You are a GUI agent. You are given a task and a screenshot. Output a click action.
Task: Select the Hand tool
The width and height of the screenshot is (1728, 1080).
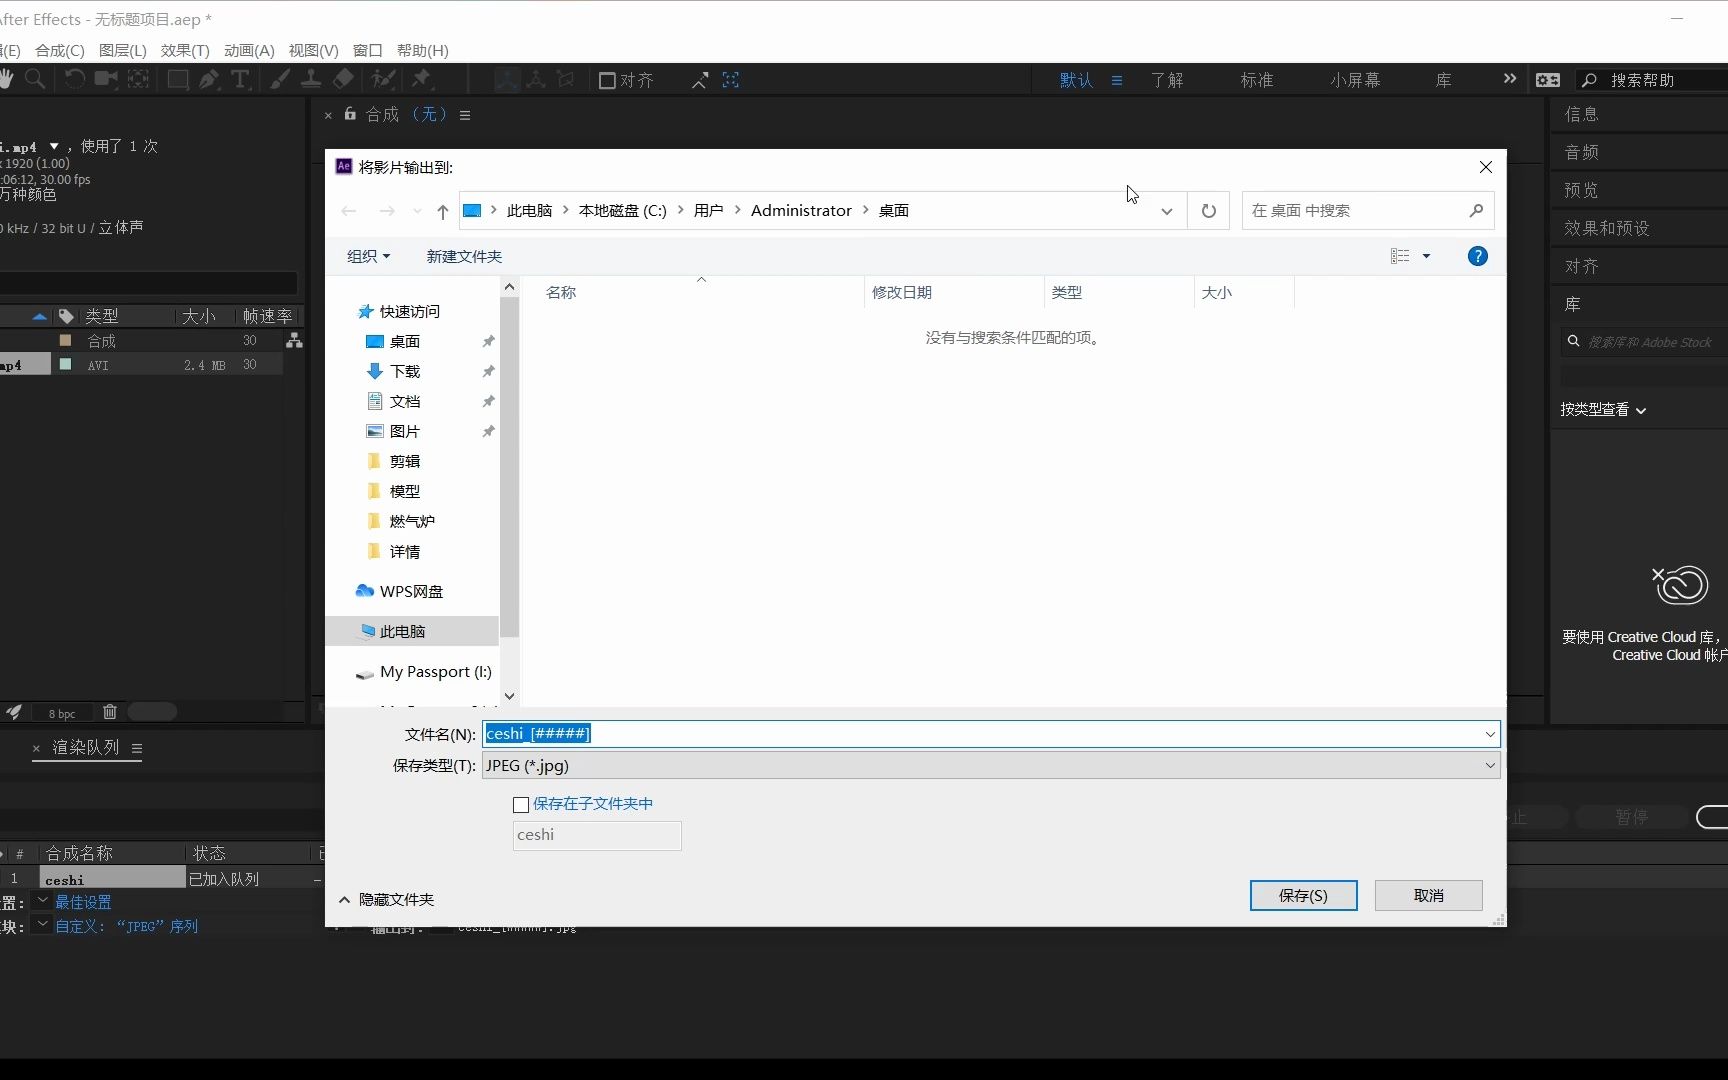click(x=8, y=79)
